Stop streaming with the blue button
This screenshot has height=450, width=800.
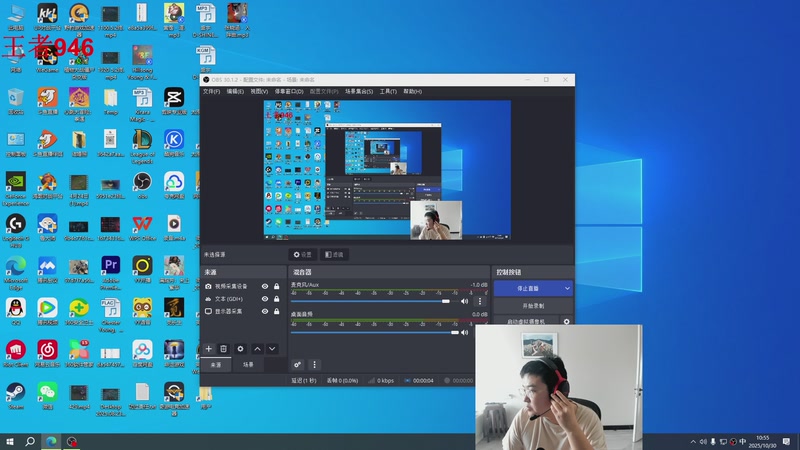tap(528, 288)
